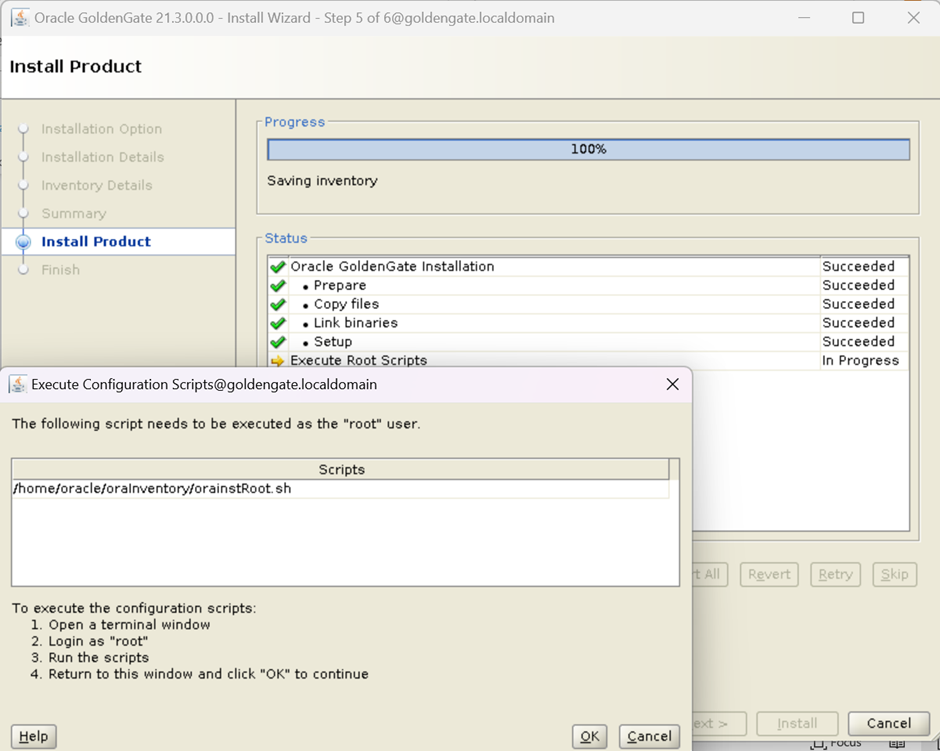Cancel the Install Wizard
The width and height of the screenshot is (940, 751).
[x=888, y=723]
